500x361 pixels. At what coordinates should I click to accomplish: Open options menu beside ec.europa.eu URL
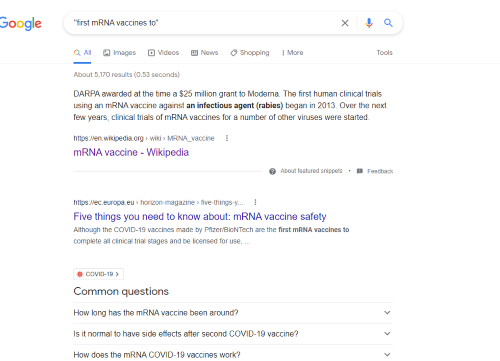255,202
